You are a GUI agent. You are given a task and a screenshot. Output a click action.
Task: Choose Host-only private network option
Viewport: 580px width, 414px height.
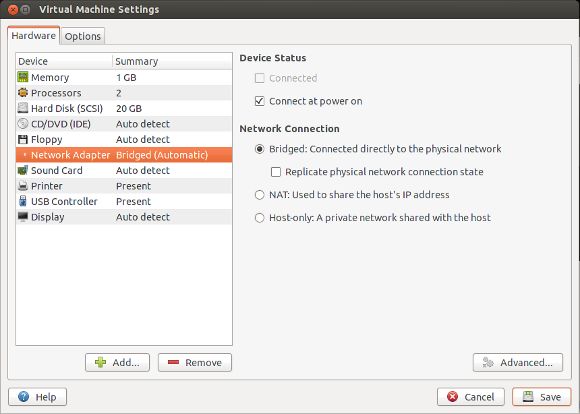[x=260, y=218]
